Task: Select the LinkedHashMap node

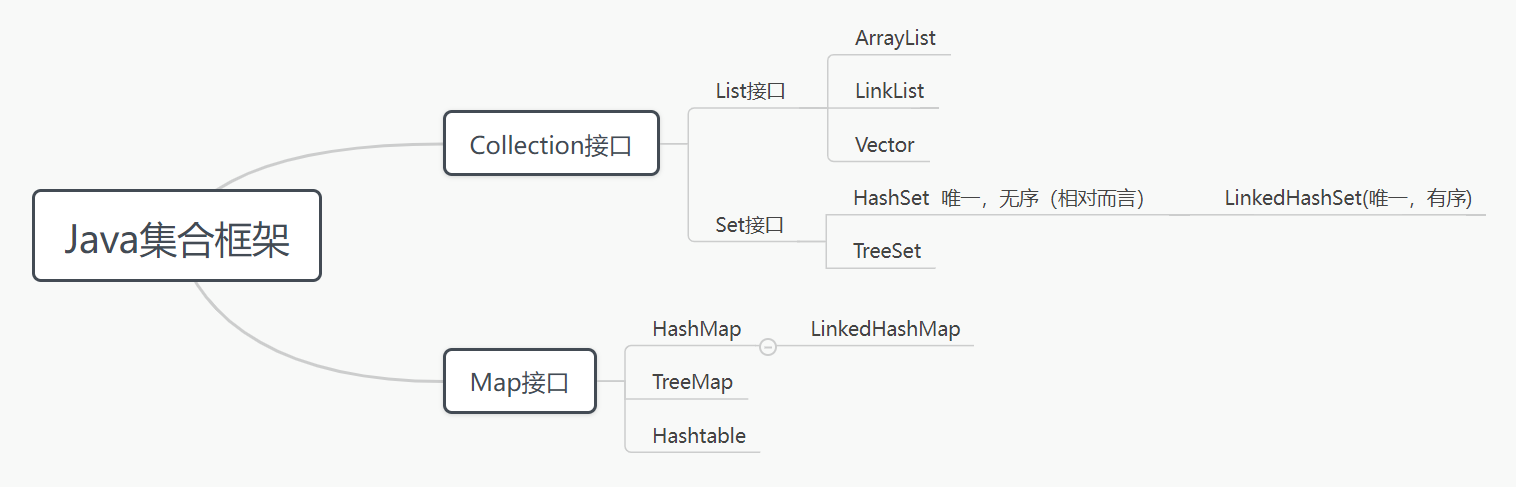Action: point(885,329)
